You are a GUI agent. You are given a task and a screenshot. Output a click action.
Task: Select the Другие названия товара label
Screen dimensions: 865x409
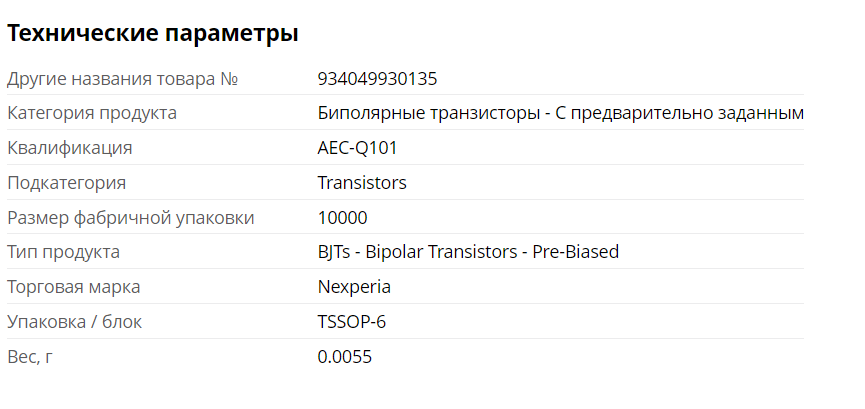click(112, 79)
